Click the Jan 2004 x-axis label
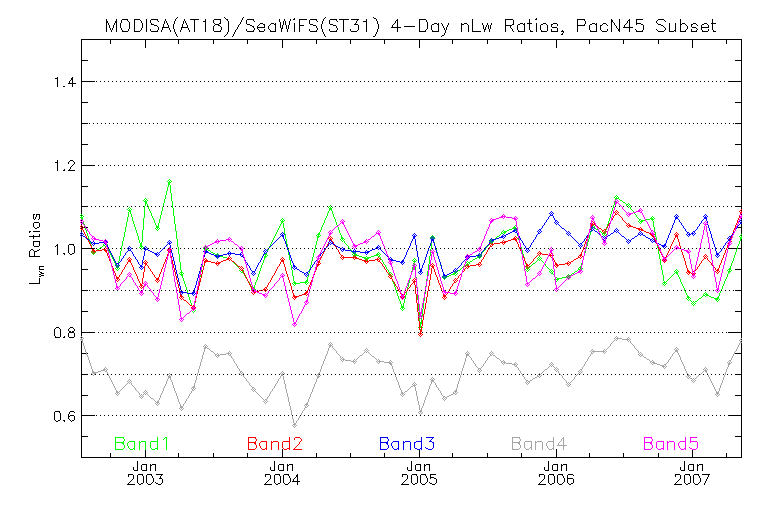This screenshot has height=512, width=768. click(282, 473)
